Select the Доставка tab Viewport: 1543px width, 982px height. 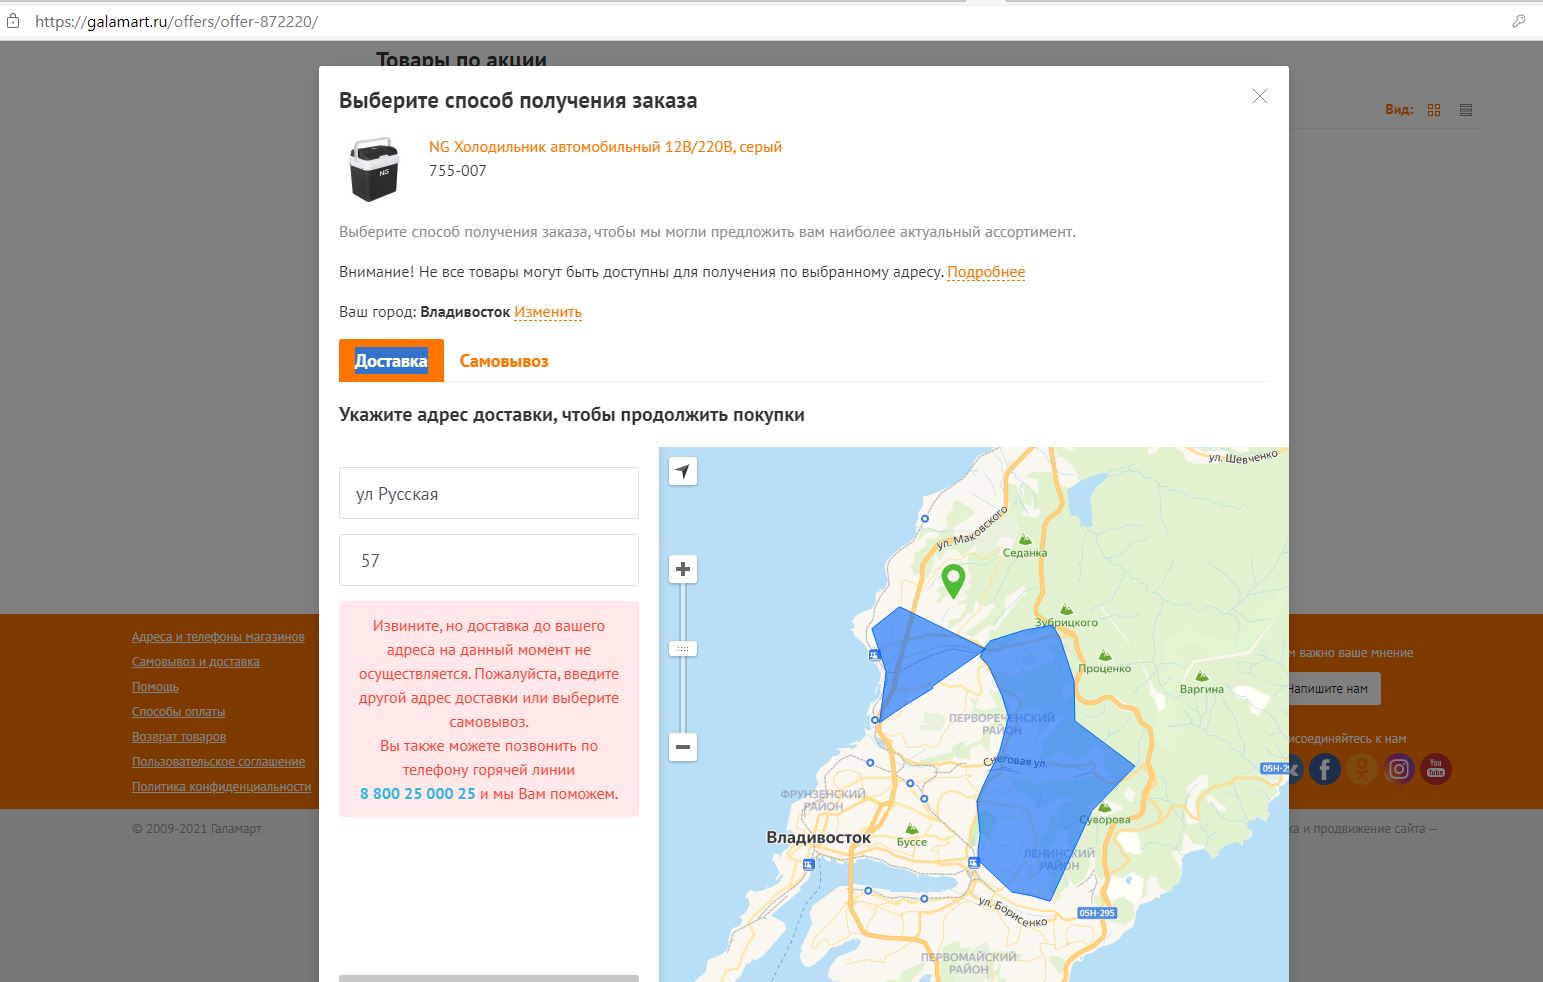[x=391, y=361]
